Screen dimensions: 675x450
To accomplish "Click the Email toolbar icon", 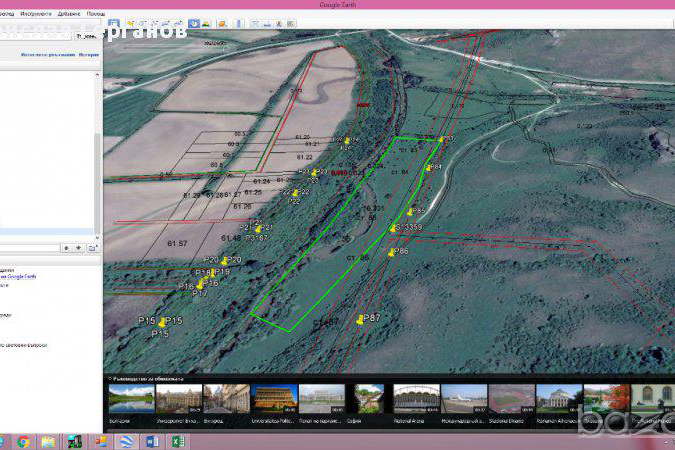I will [255, 24].
